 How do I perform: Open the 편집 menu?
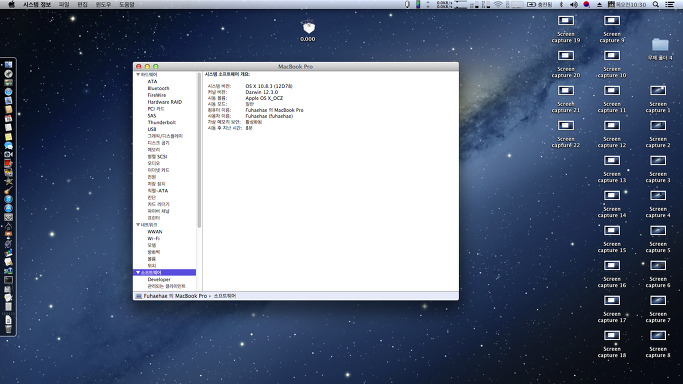tap(82, 4)
